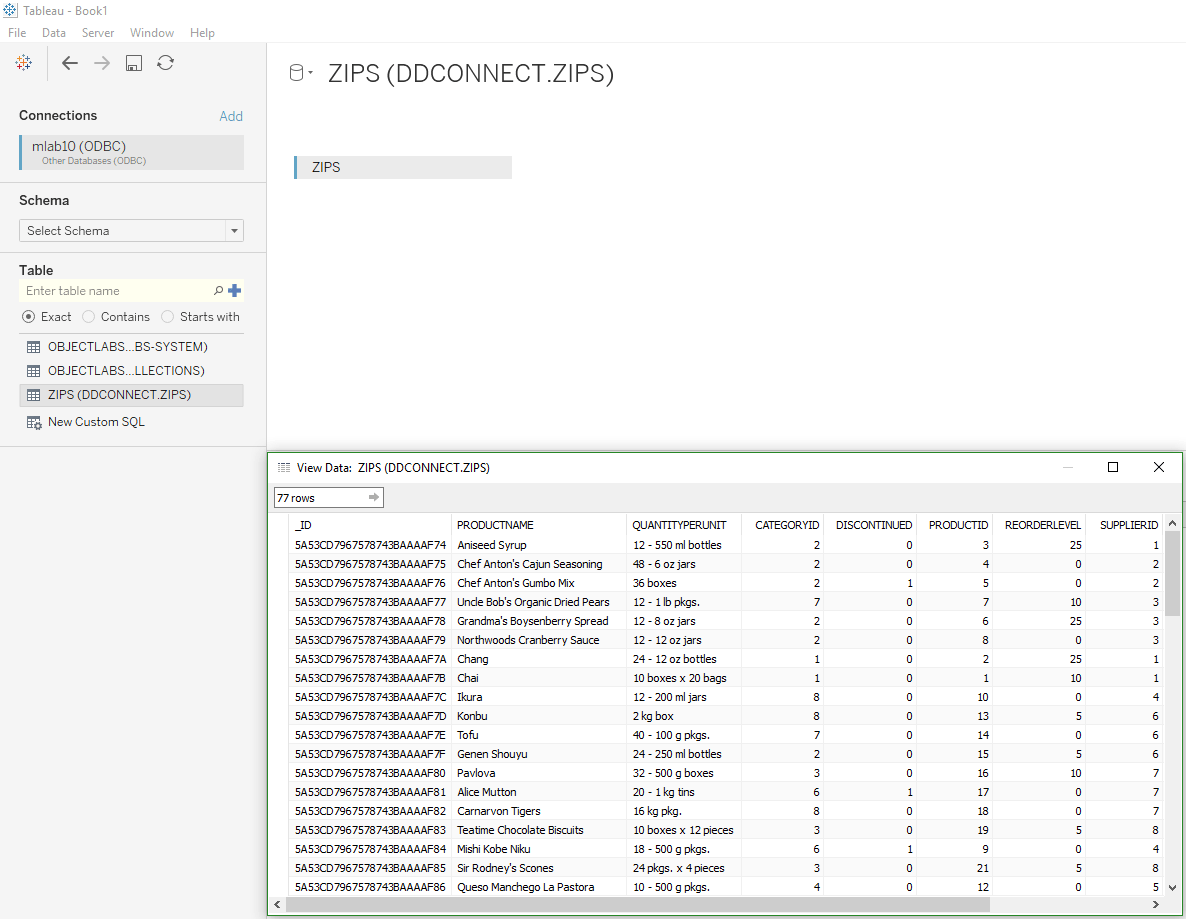This screenshot has width=1186, height=919.
Task: Click the scroll right arrow in View Data
Action: pyautogui.click(x=1156, y=904)
